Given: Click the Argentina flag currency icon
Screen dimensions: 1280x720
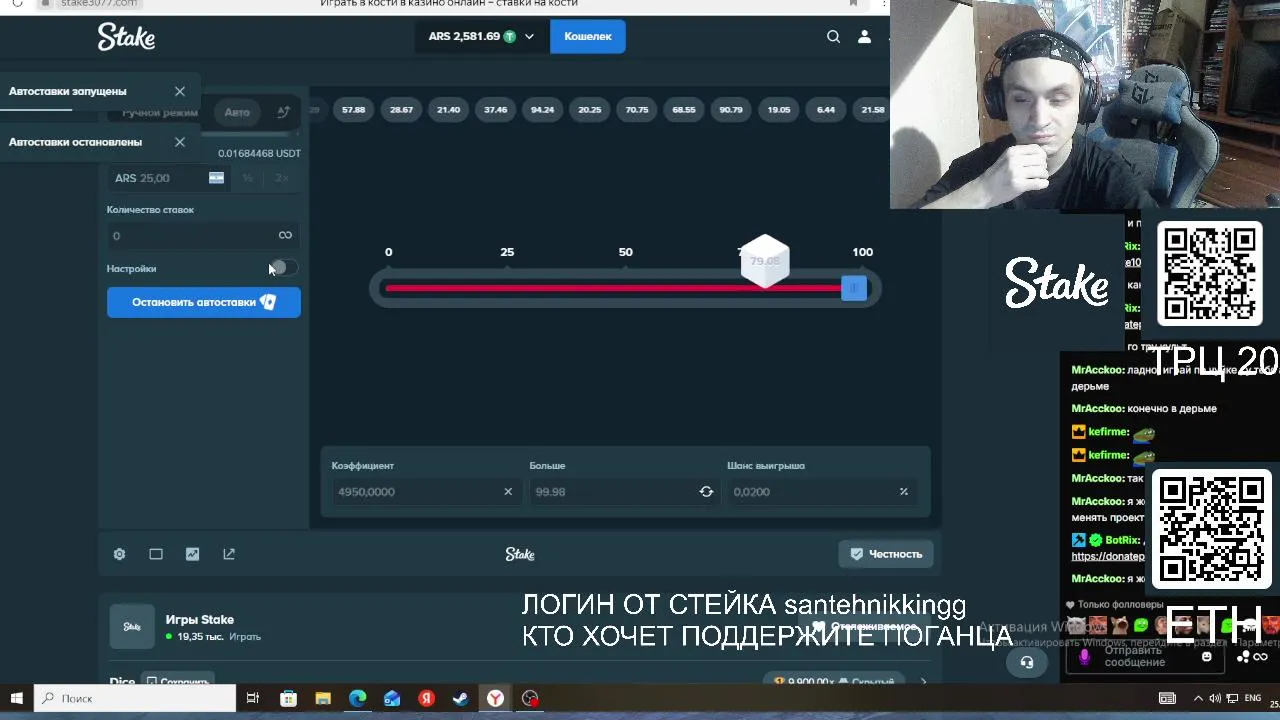Looking at the screenshot, I should pyautogui.click(x=216, y=178).
